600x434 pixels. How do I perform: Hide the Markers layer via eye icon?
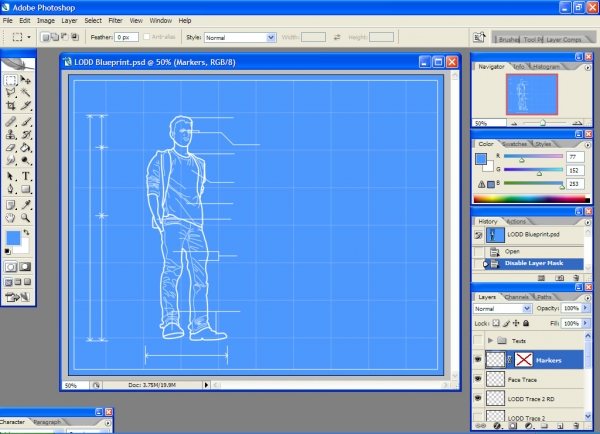click(x=478, y=360)
